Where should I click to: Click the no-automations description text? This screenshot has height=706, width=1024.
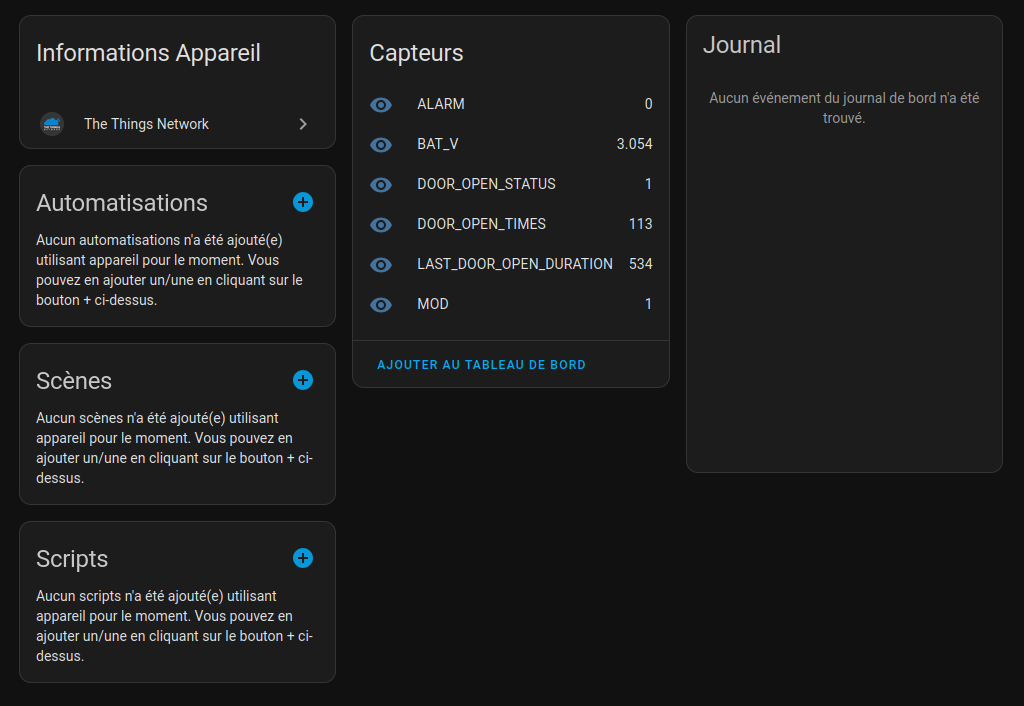click(x=170, y=270)
